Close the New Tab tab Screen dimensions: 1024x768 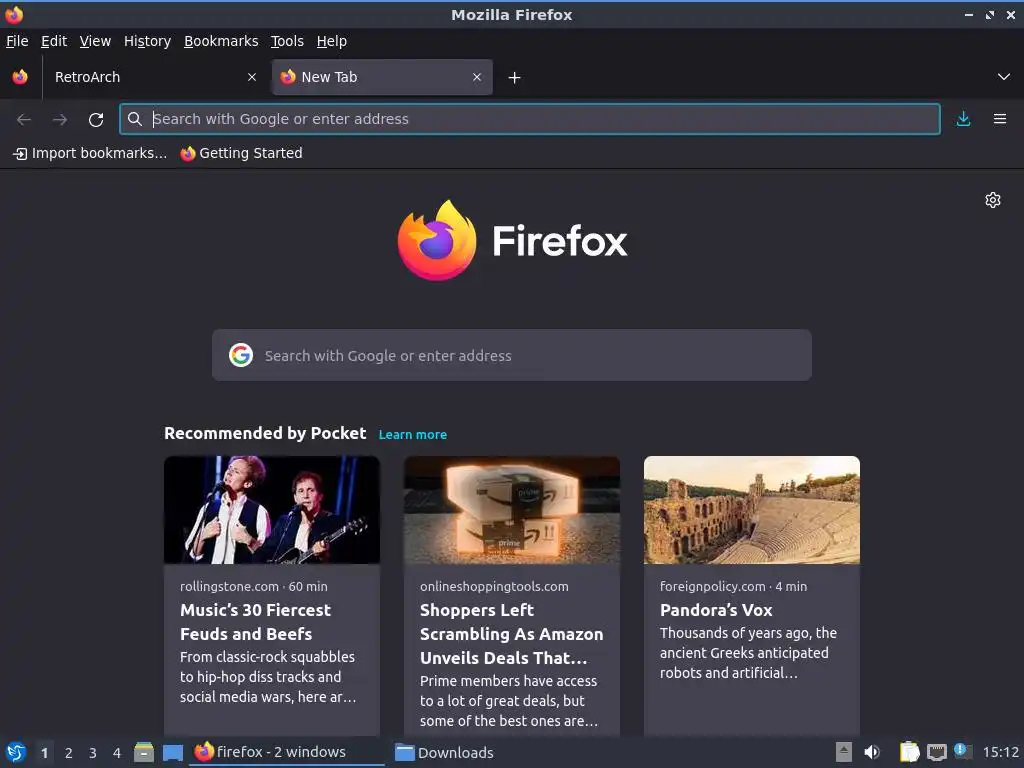(477, 77)
